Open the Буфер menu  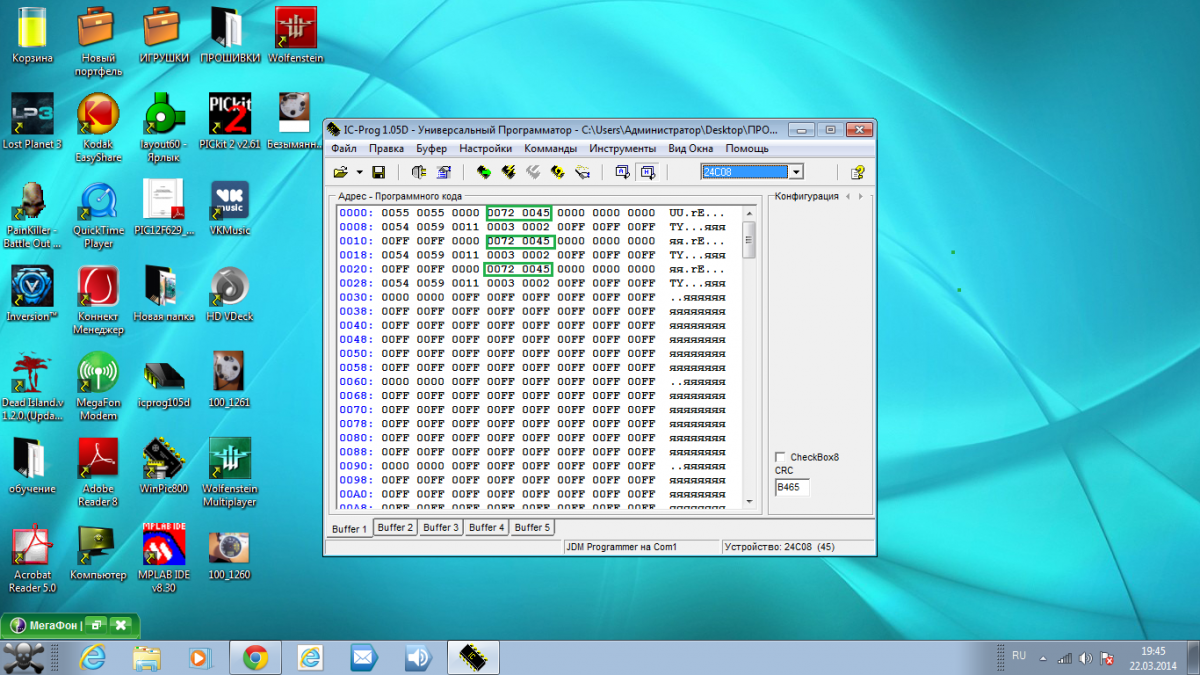point(432,149)
